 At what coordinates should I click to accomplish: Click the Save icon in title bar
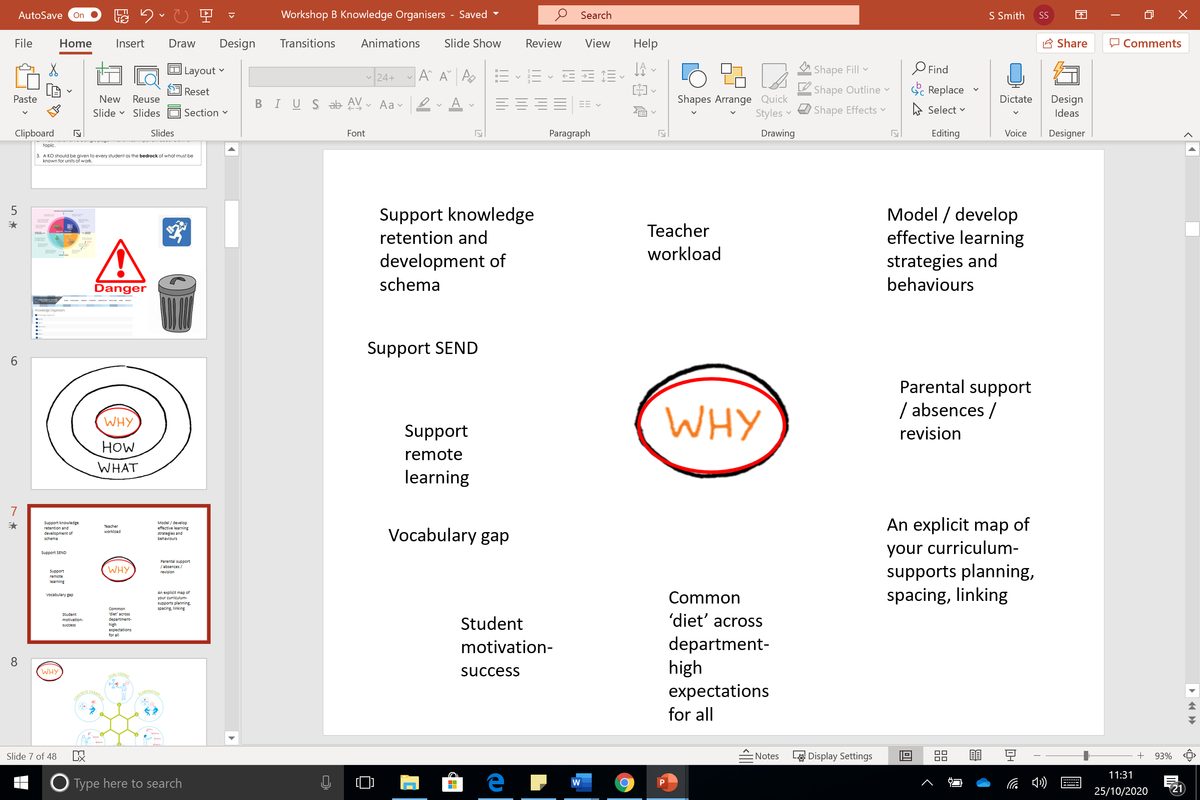(x=122, y=15)
